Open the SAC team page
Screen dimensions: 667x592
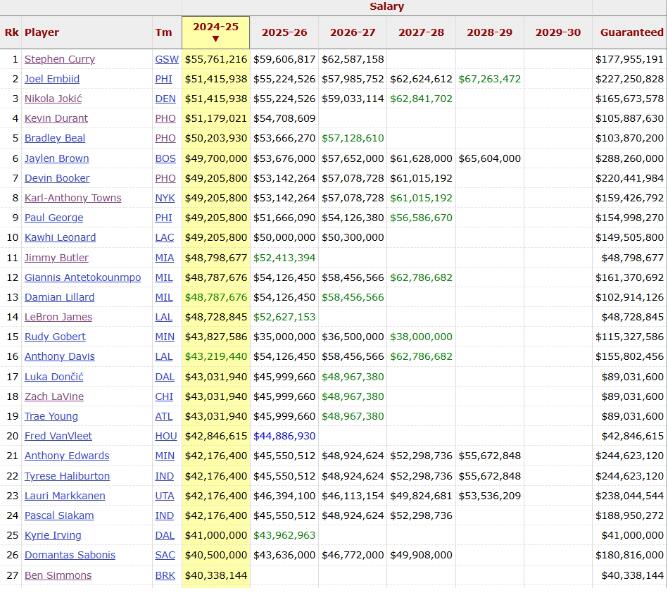point(165,555)
